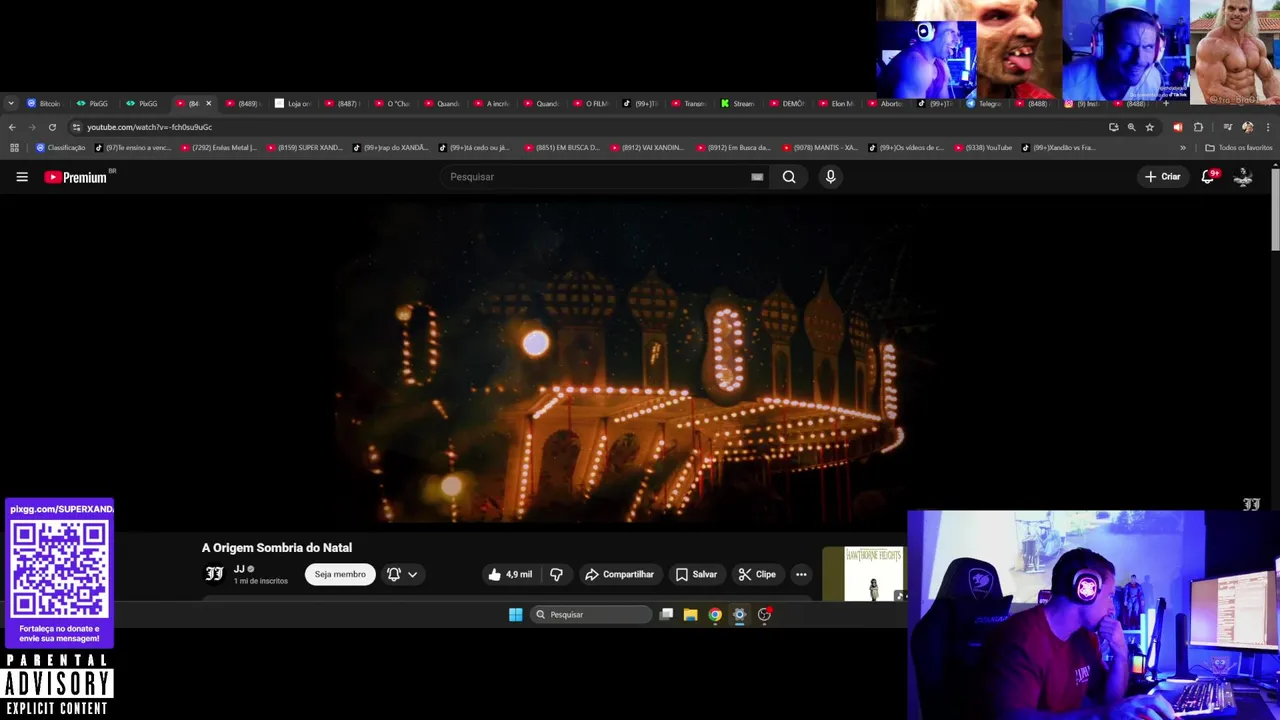Viewport: 1280px width, 720px height.
Task: Open the on-screen keyboard icon in search box
Action: coord(757,177)
